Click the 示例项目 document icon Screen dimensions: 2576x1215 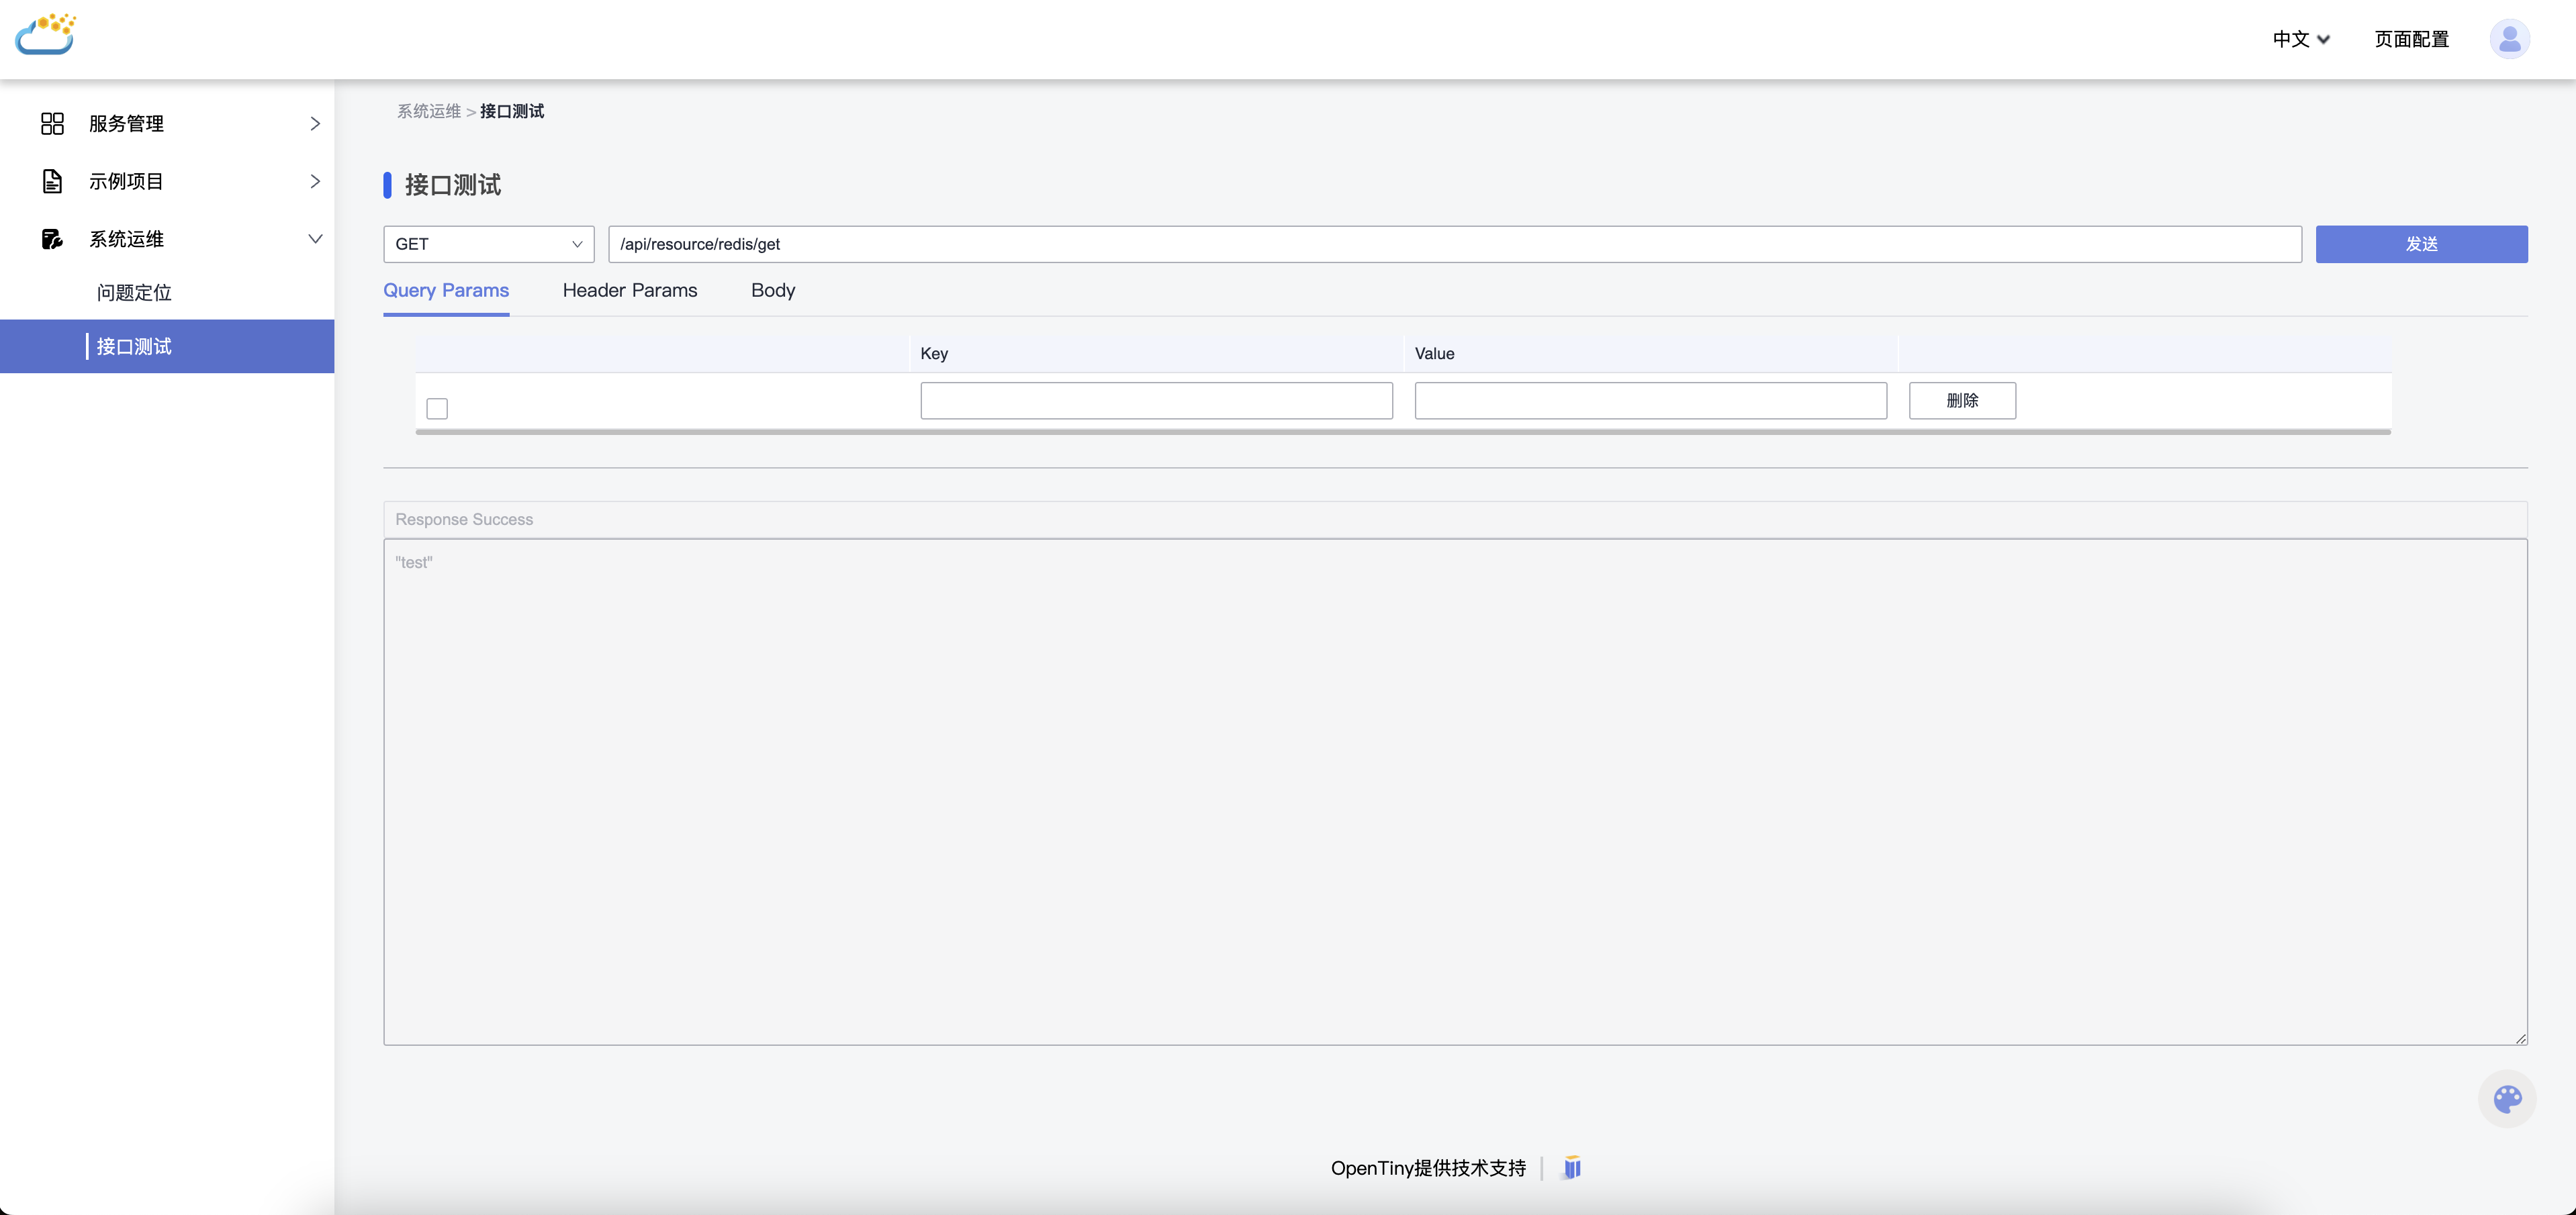coord(52,181)
